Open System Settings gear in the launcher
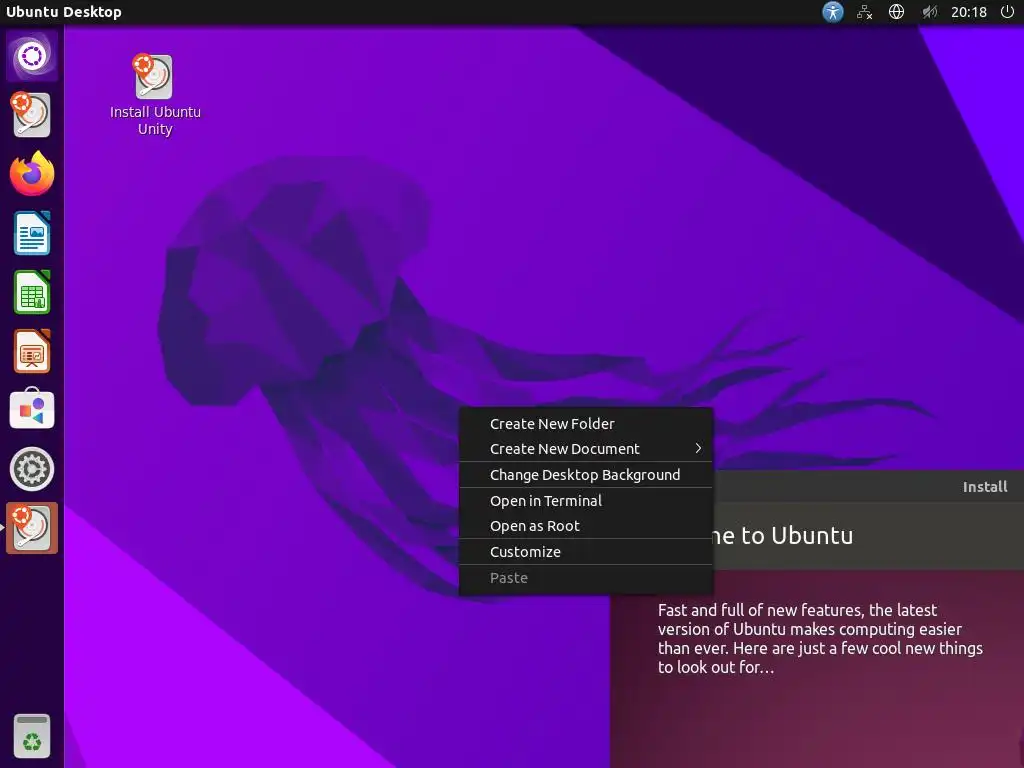The image size is (1024, 768). [x=32, y=469]
